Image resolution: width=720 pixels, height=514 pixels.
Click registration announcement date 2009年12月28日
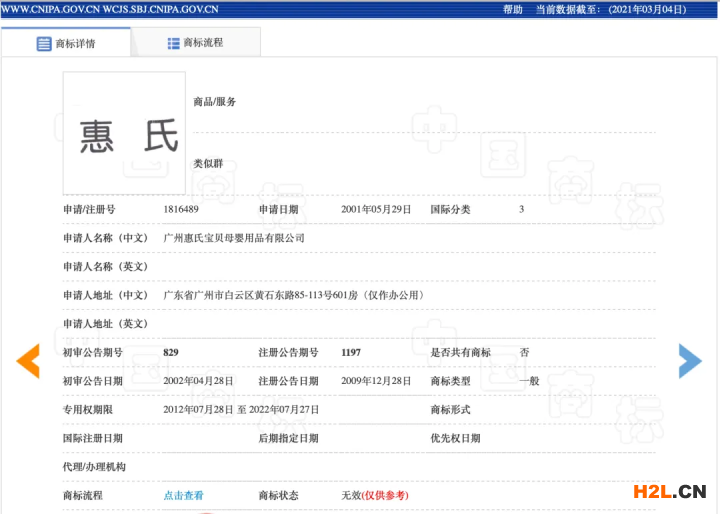coord(376,381)
